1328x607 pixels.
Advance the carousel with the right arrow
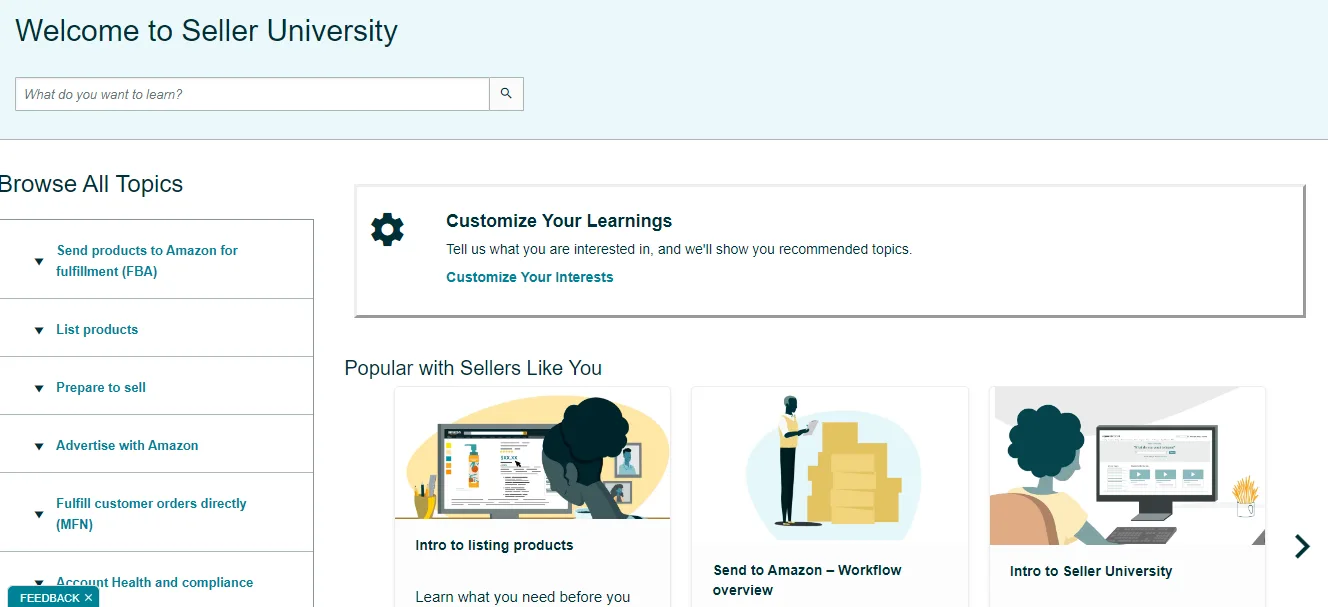(1301, 546)
